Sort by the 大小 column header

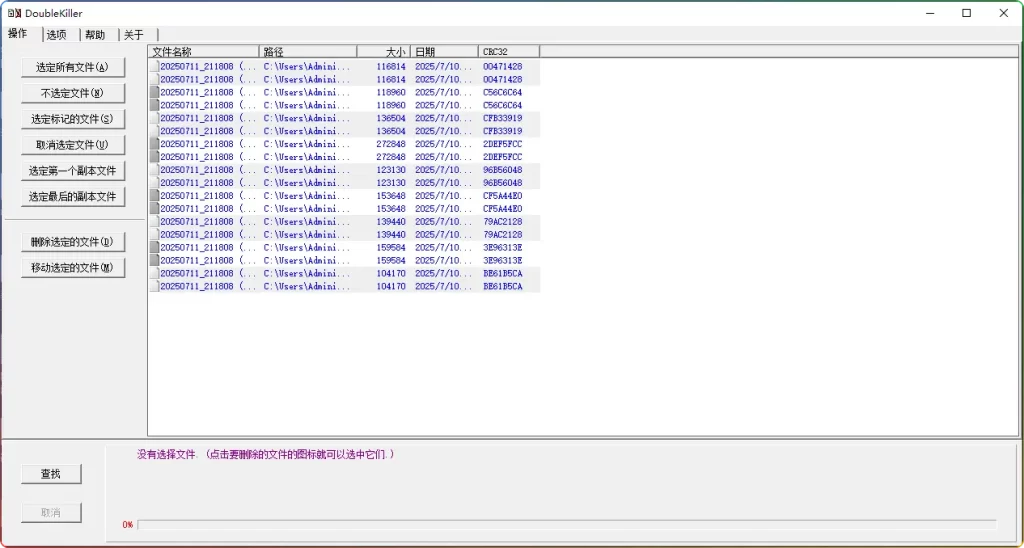pyautogui.click(x=383, y=52)
